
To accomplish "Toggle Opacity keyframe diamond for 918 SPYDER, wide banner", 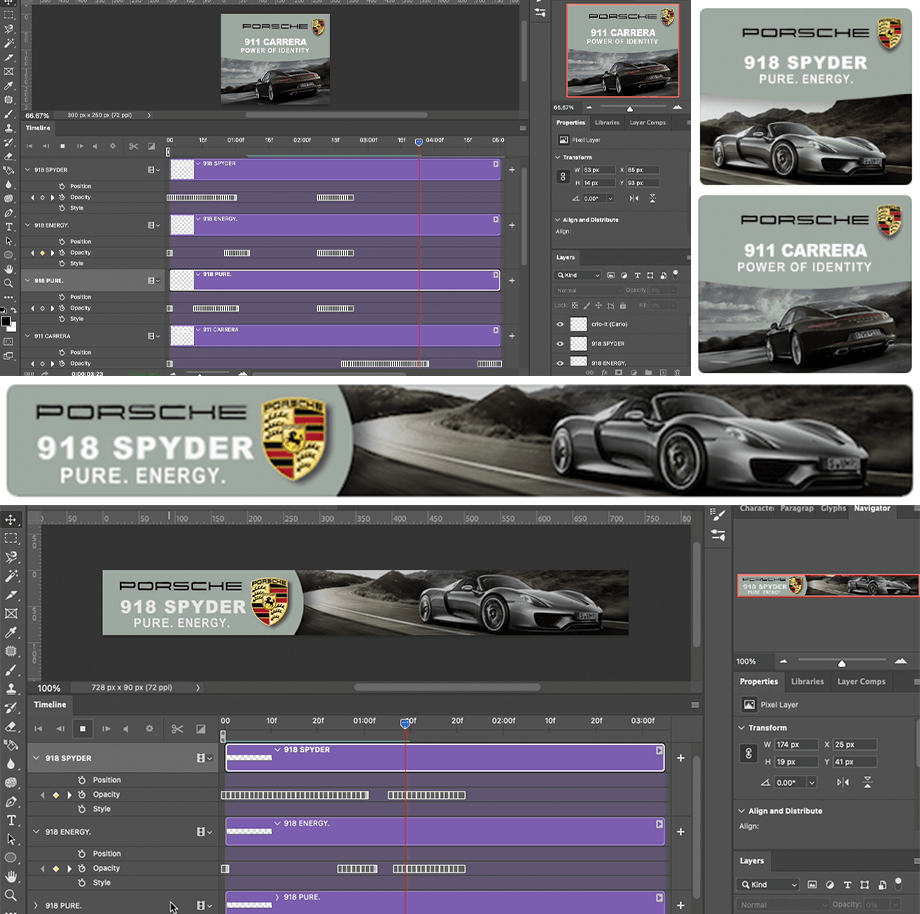I will 56,795.
